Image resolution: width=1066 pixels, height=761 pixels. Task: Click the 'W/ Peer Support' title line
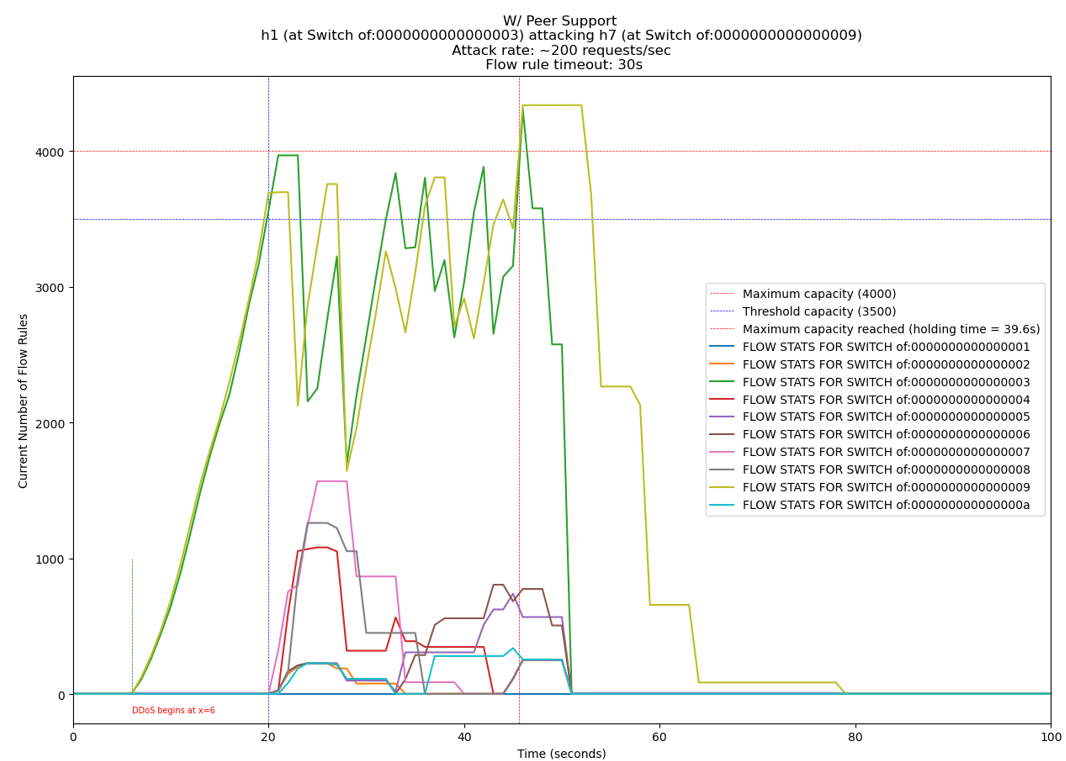[560, 21]
